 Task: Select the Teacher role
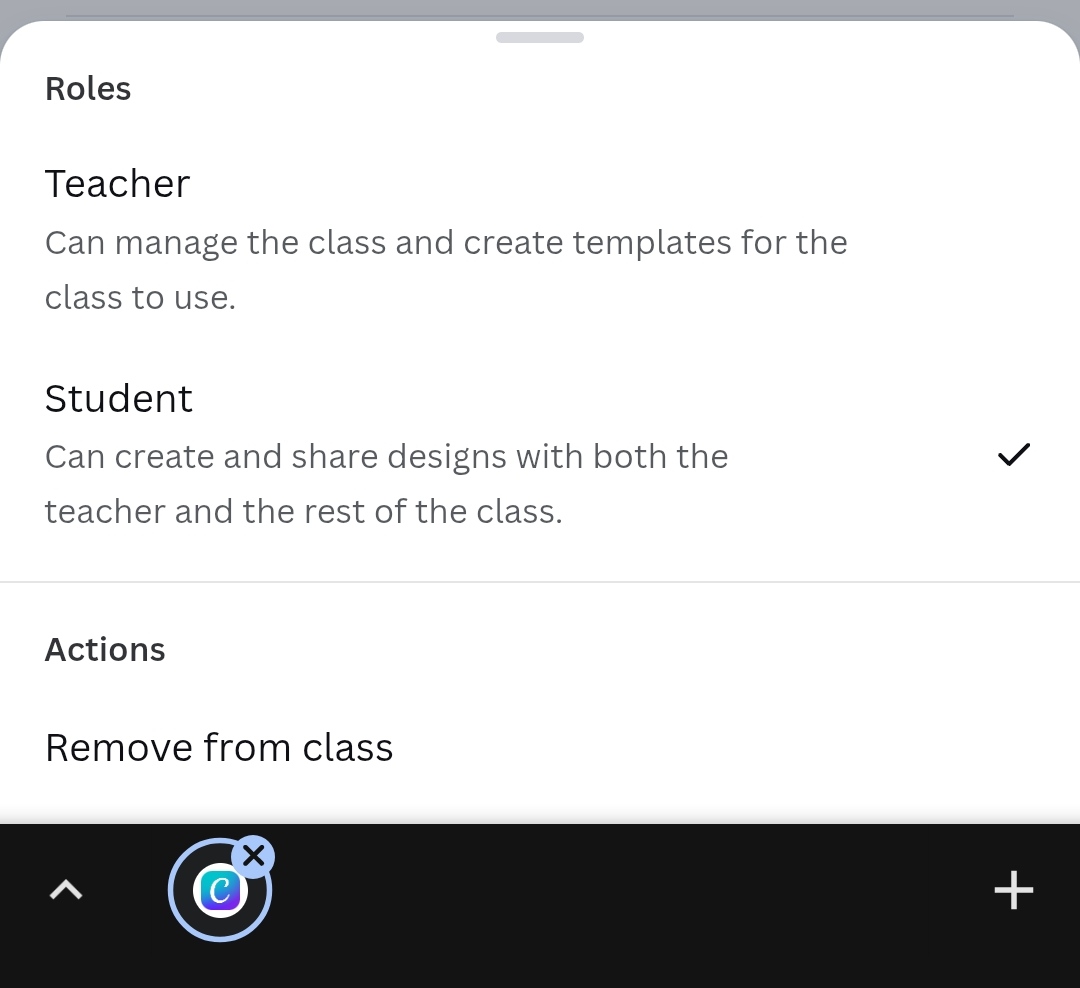point(118,184)
